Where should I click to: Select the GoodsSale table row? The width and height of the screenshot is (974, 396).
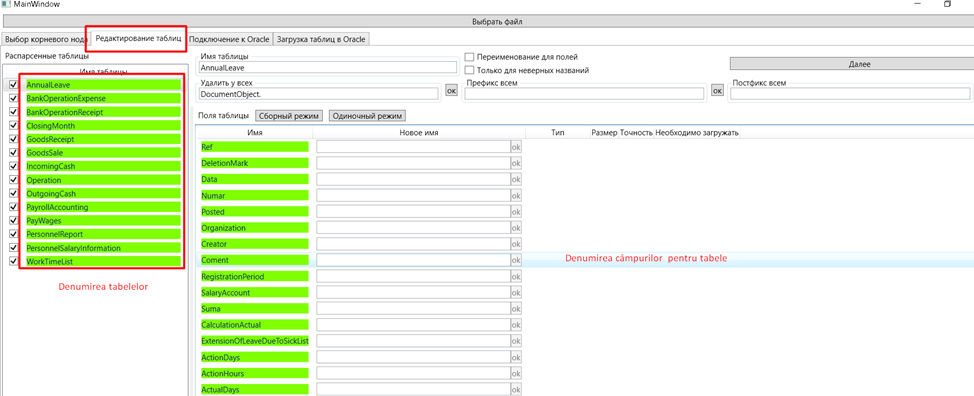pyautogui.click(x=103, y=153)
